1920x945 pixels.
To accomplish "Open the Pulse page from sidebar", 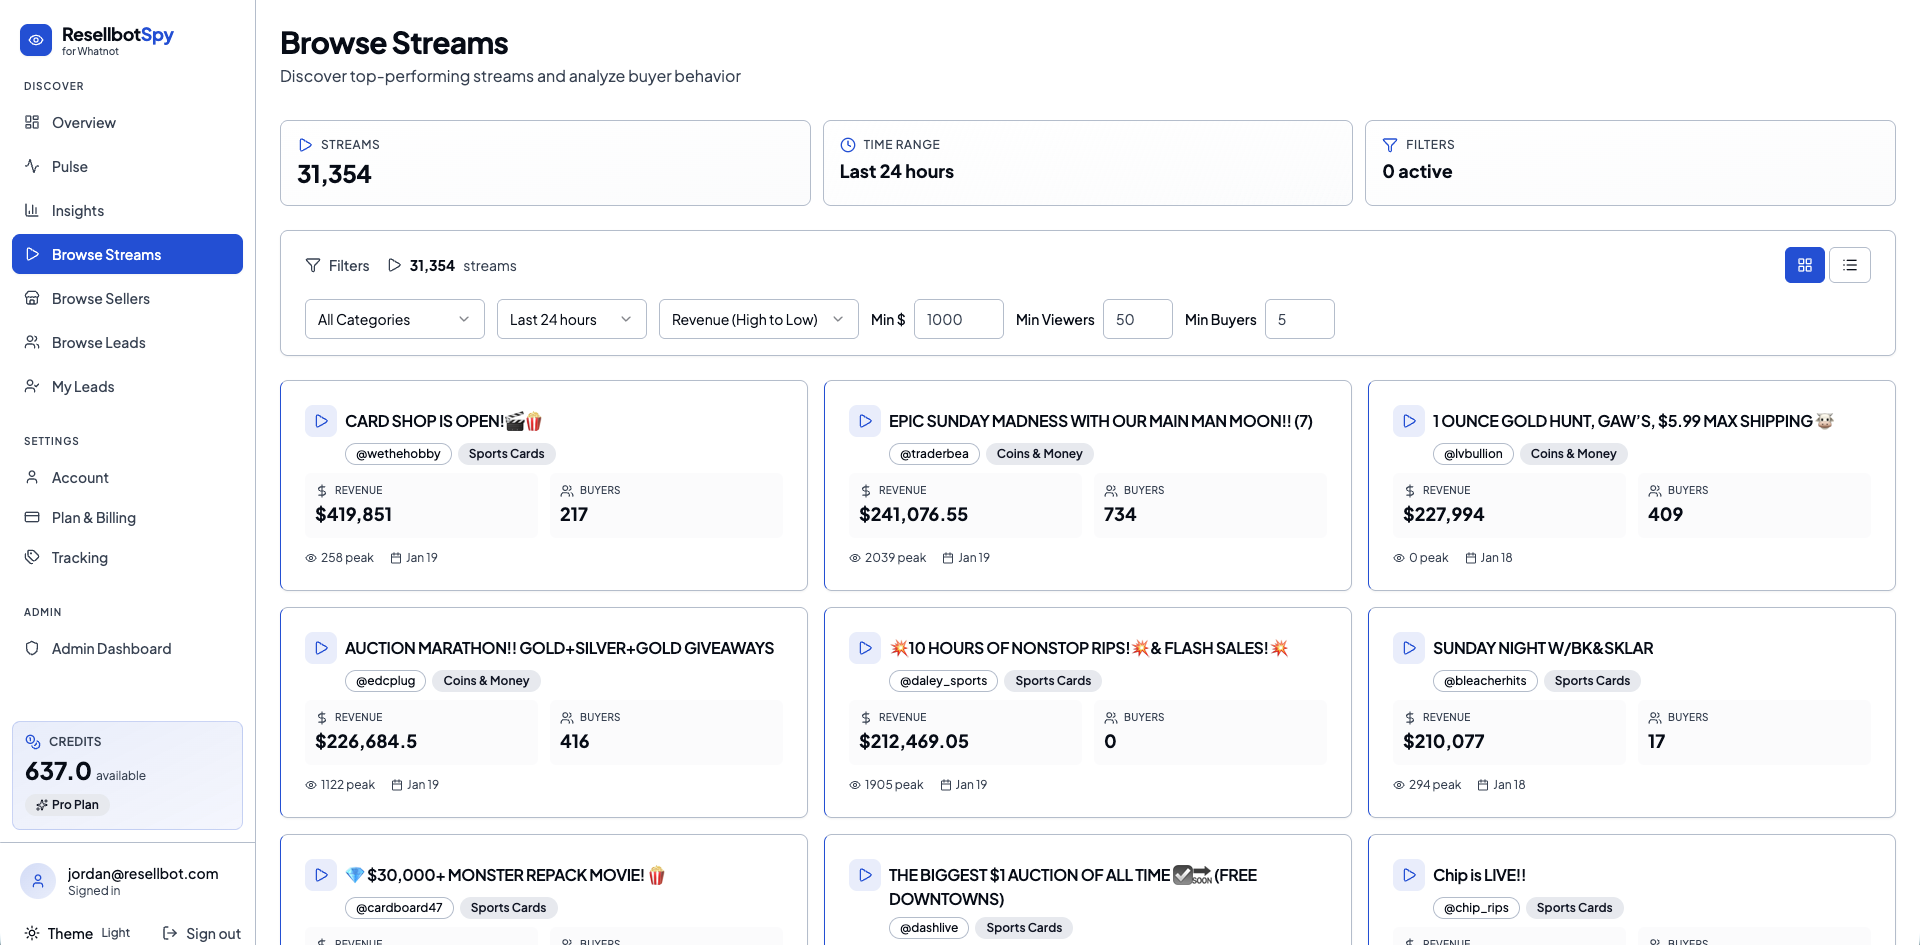I will tap(70, 167).
